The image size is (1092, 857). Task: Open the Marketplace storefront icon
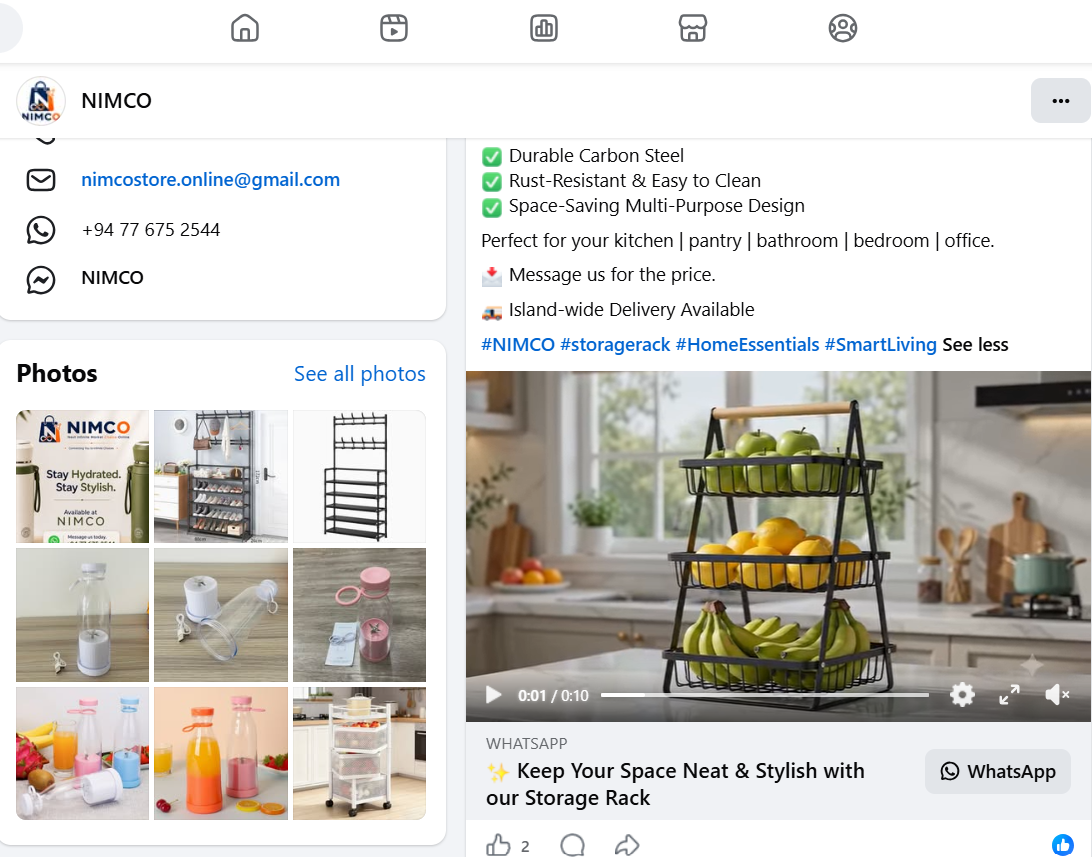693,29
